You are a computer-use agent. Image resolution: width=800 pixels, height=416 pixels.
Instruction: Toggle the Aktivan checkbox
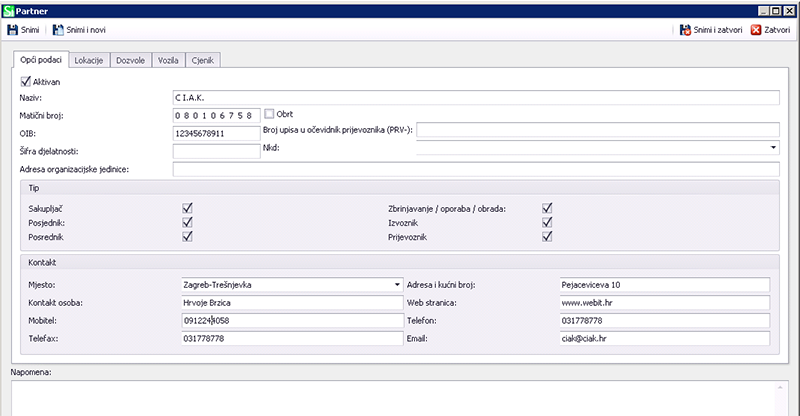26,81
